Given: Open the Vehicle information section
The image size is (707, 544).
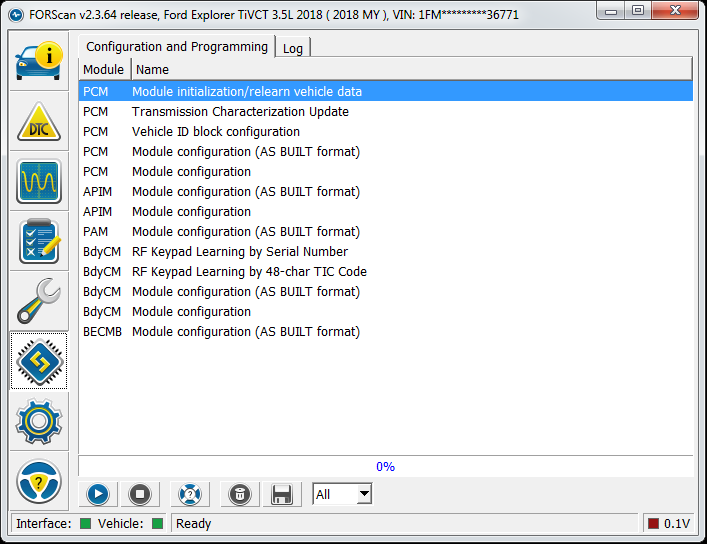Looking at the screenshot, I should pos(39,60).
